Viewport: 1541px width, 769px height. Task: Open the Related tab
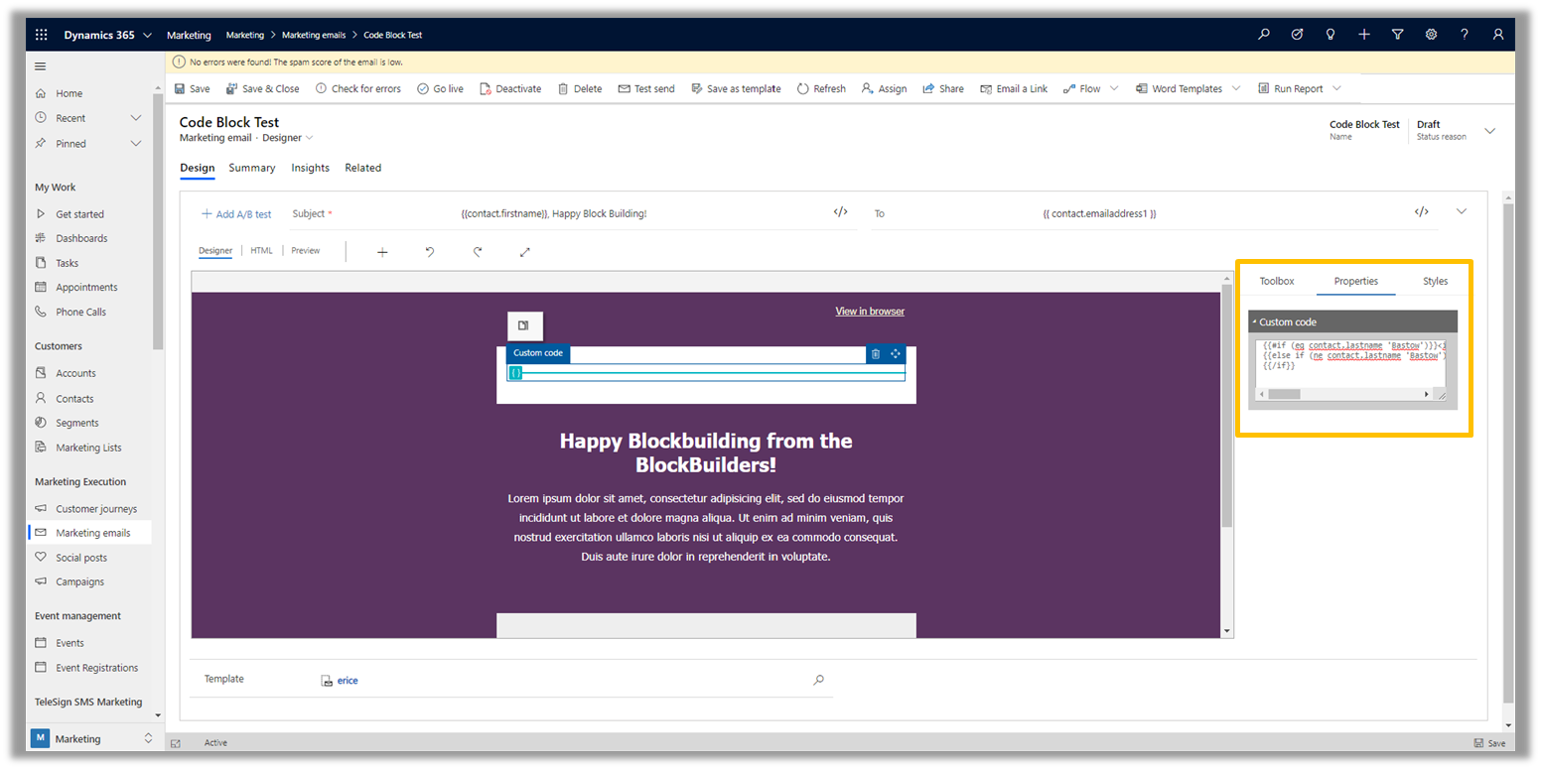coord(363,168)
